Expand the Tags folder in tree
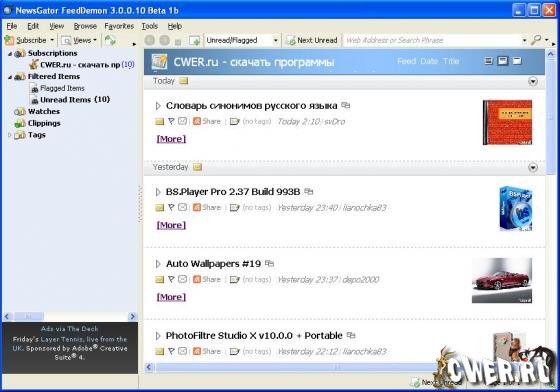This screenshot has width=560, height=392. point(10,135)
